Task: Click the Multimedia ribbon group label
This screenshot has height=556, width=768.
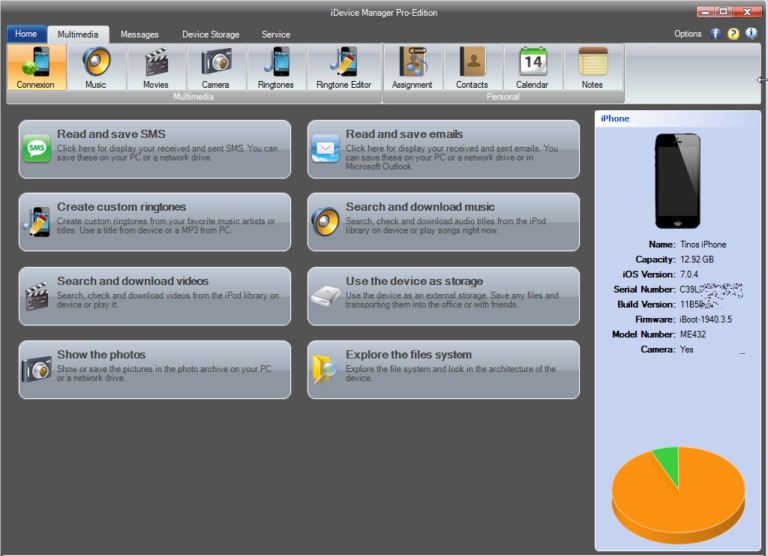Action: 193,97
